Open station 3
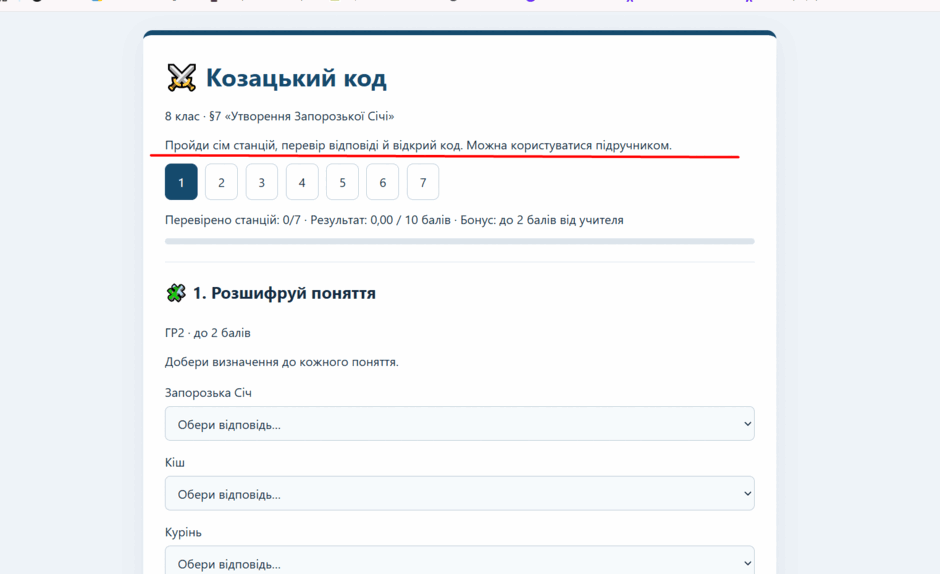This screenshot has width=940, height=574. point(261,182)
